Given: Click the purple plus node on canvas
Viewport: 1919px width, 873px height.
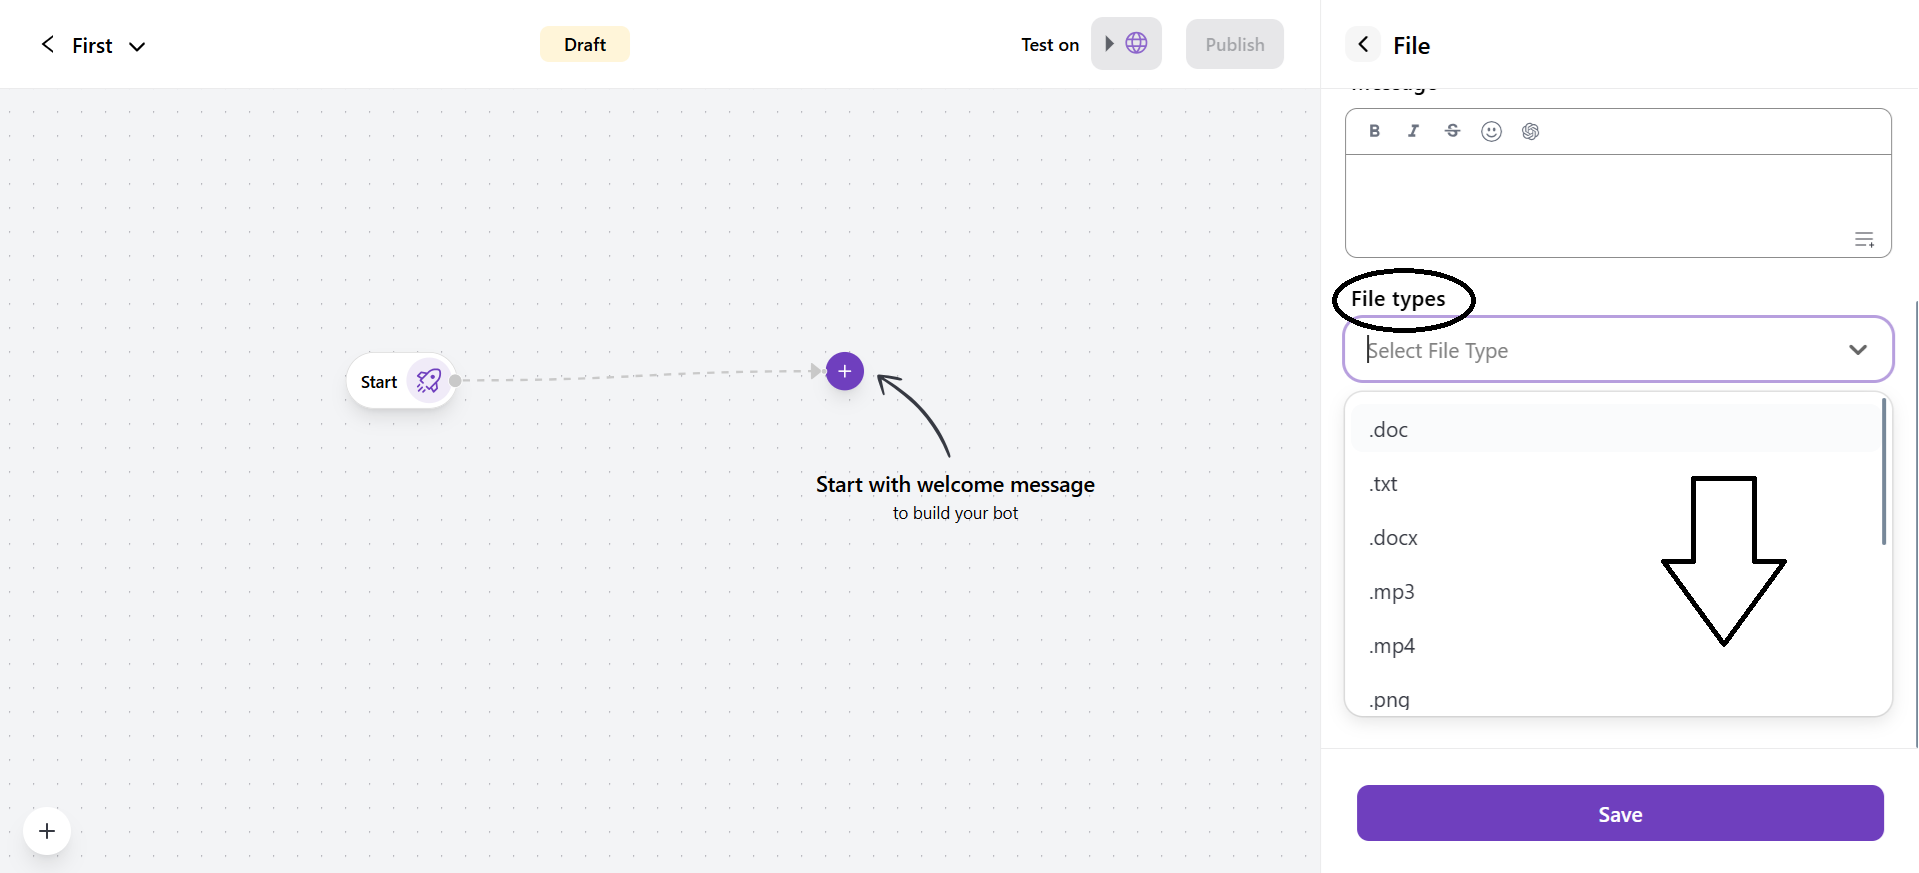Looking at the screenshot, I should click(x=845, y=371).
